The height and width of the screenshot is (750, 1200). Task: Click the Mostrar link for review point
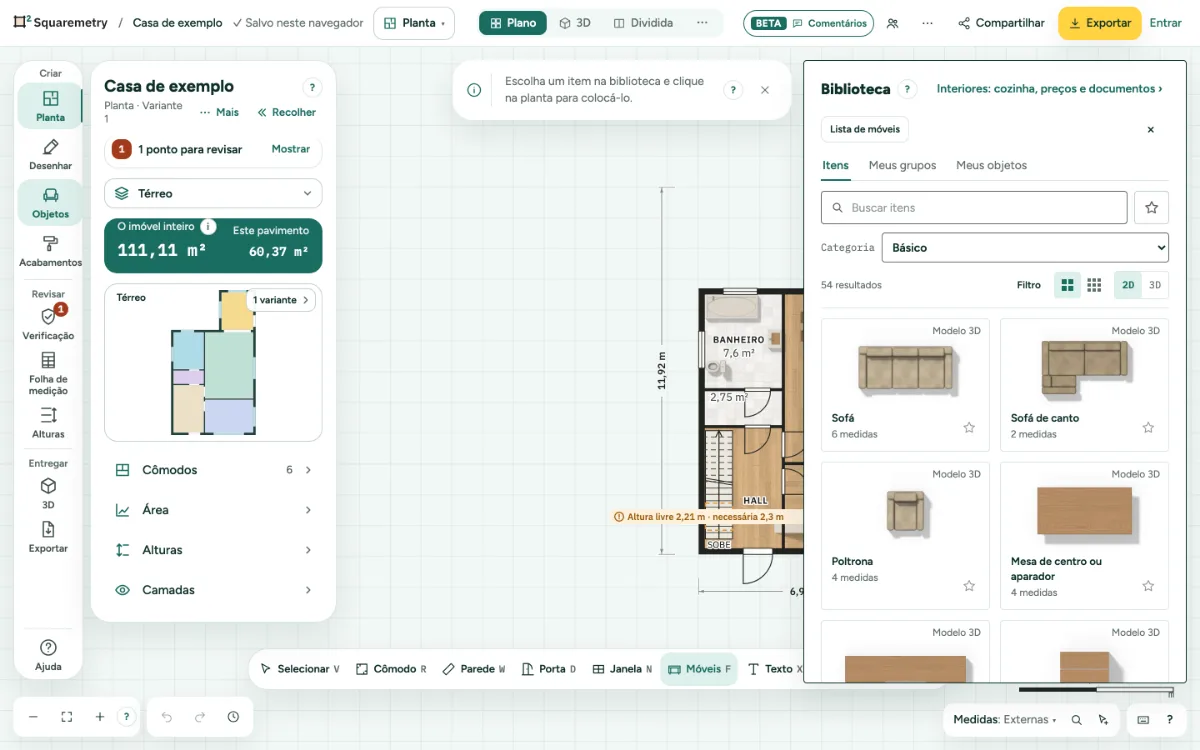point(291,149)
